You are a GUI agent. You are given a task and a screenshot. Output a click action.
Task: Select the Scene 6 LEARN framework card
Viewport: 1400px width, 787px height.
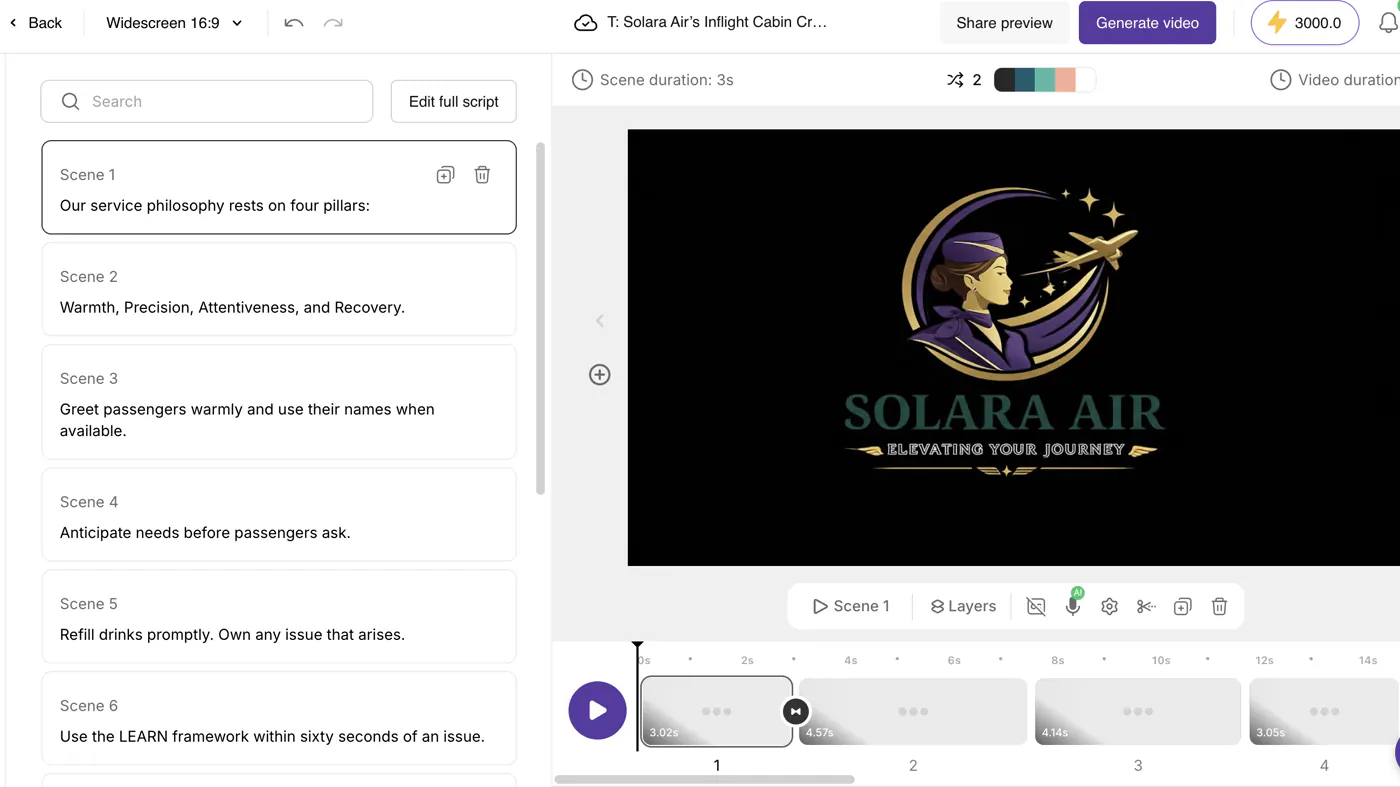279,718
